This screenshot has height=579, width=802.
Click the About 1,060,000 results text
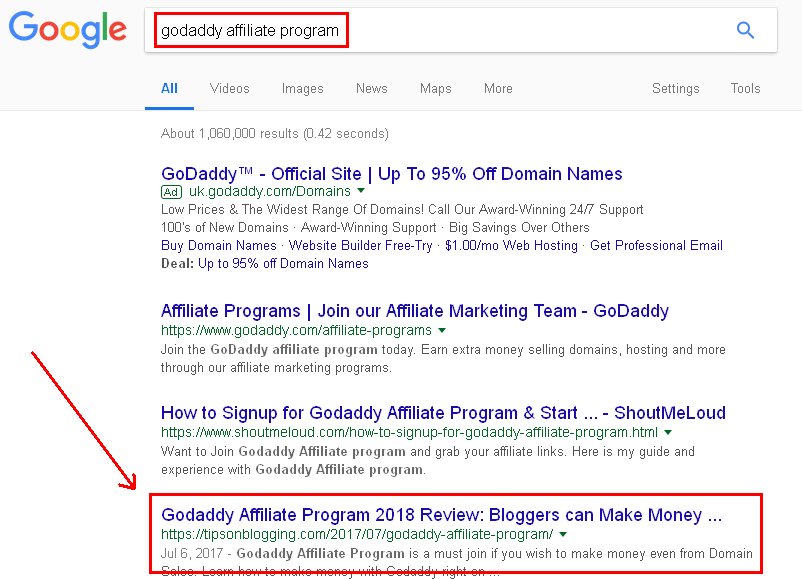(275, 133)
